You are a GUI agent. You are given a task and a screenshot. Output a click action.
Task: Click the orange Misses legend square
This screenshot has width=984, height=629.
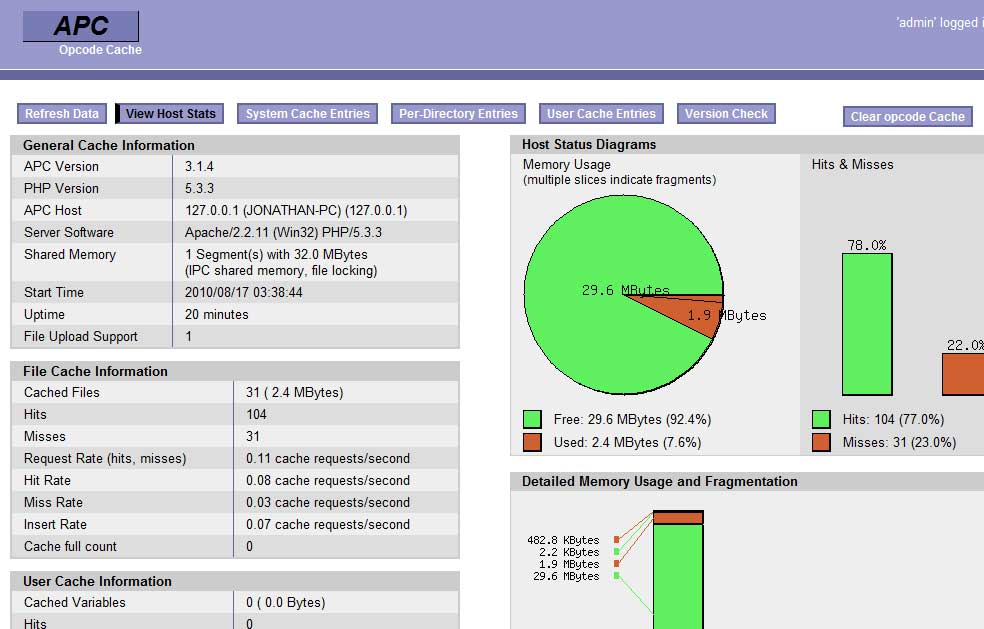824,441
